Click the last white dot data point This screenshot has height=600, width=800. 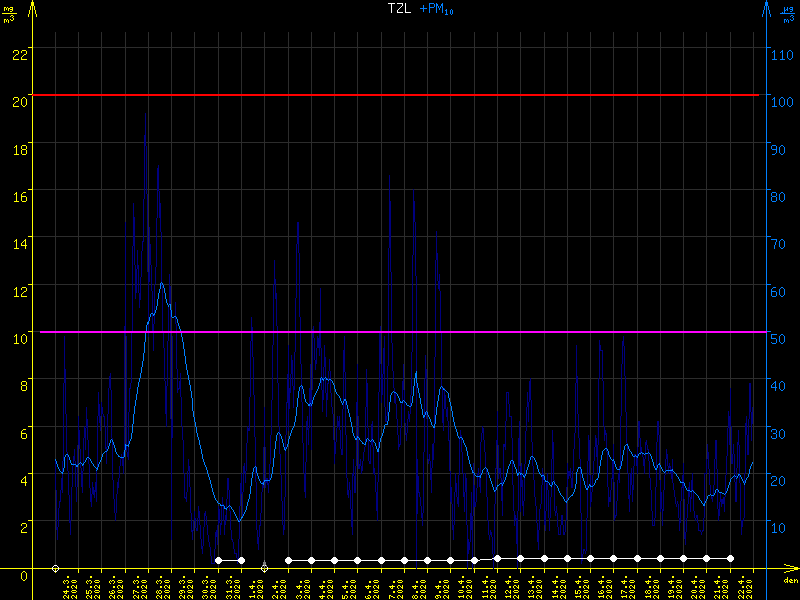(730, 558)
